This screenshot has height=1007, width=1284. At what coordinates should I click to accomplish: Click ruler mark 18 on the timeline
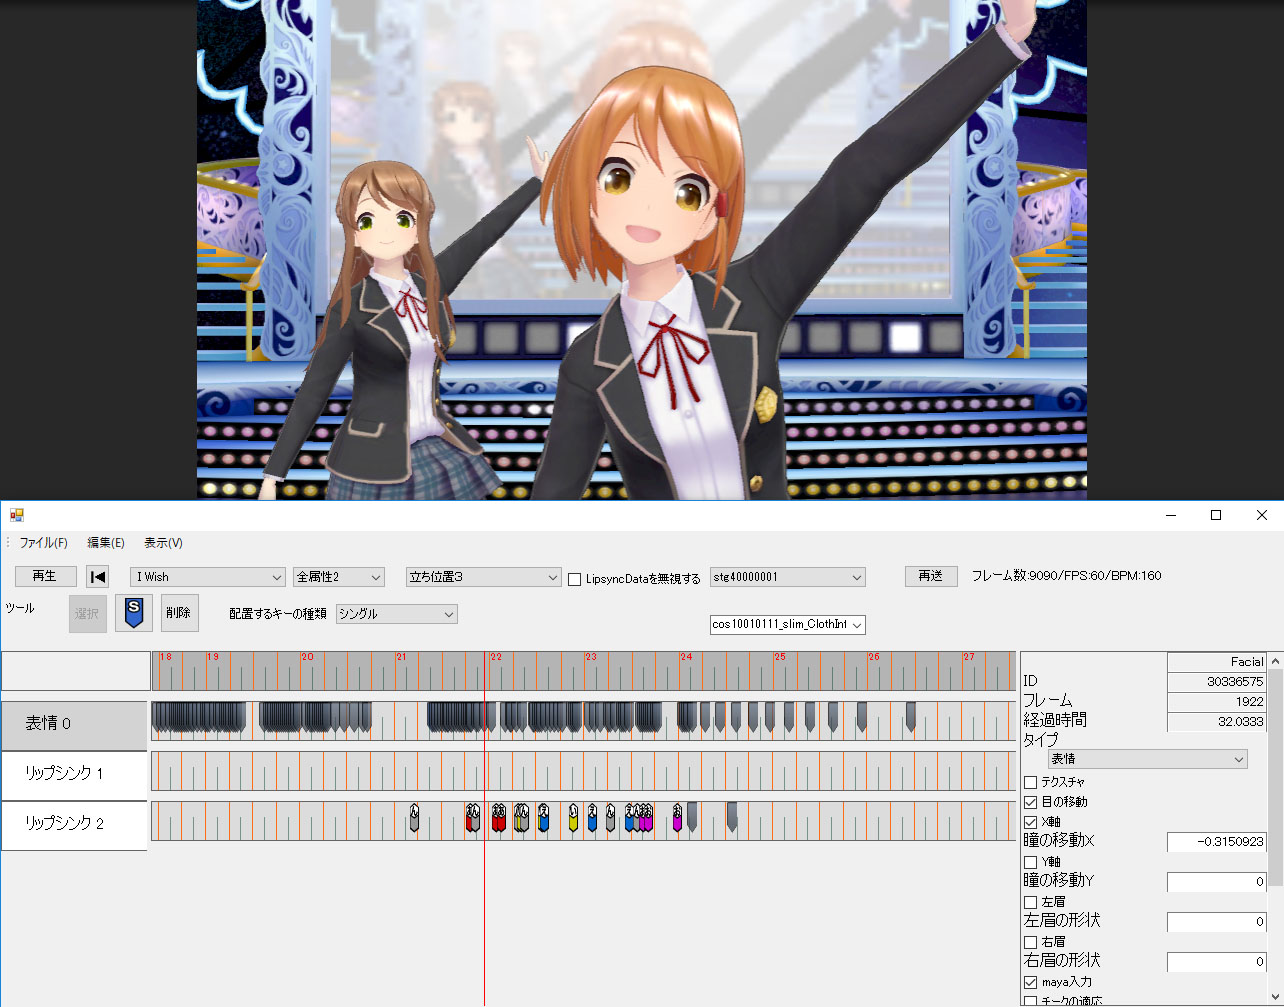pos(166,657)
